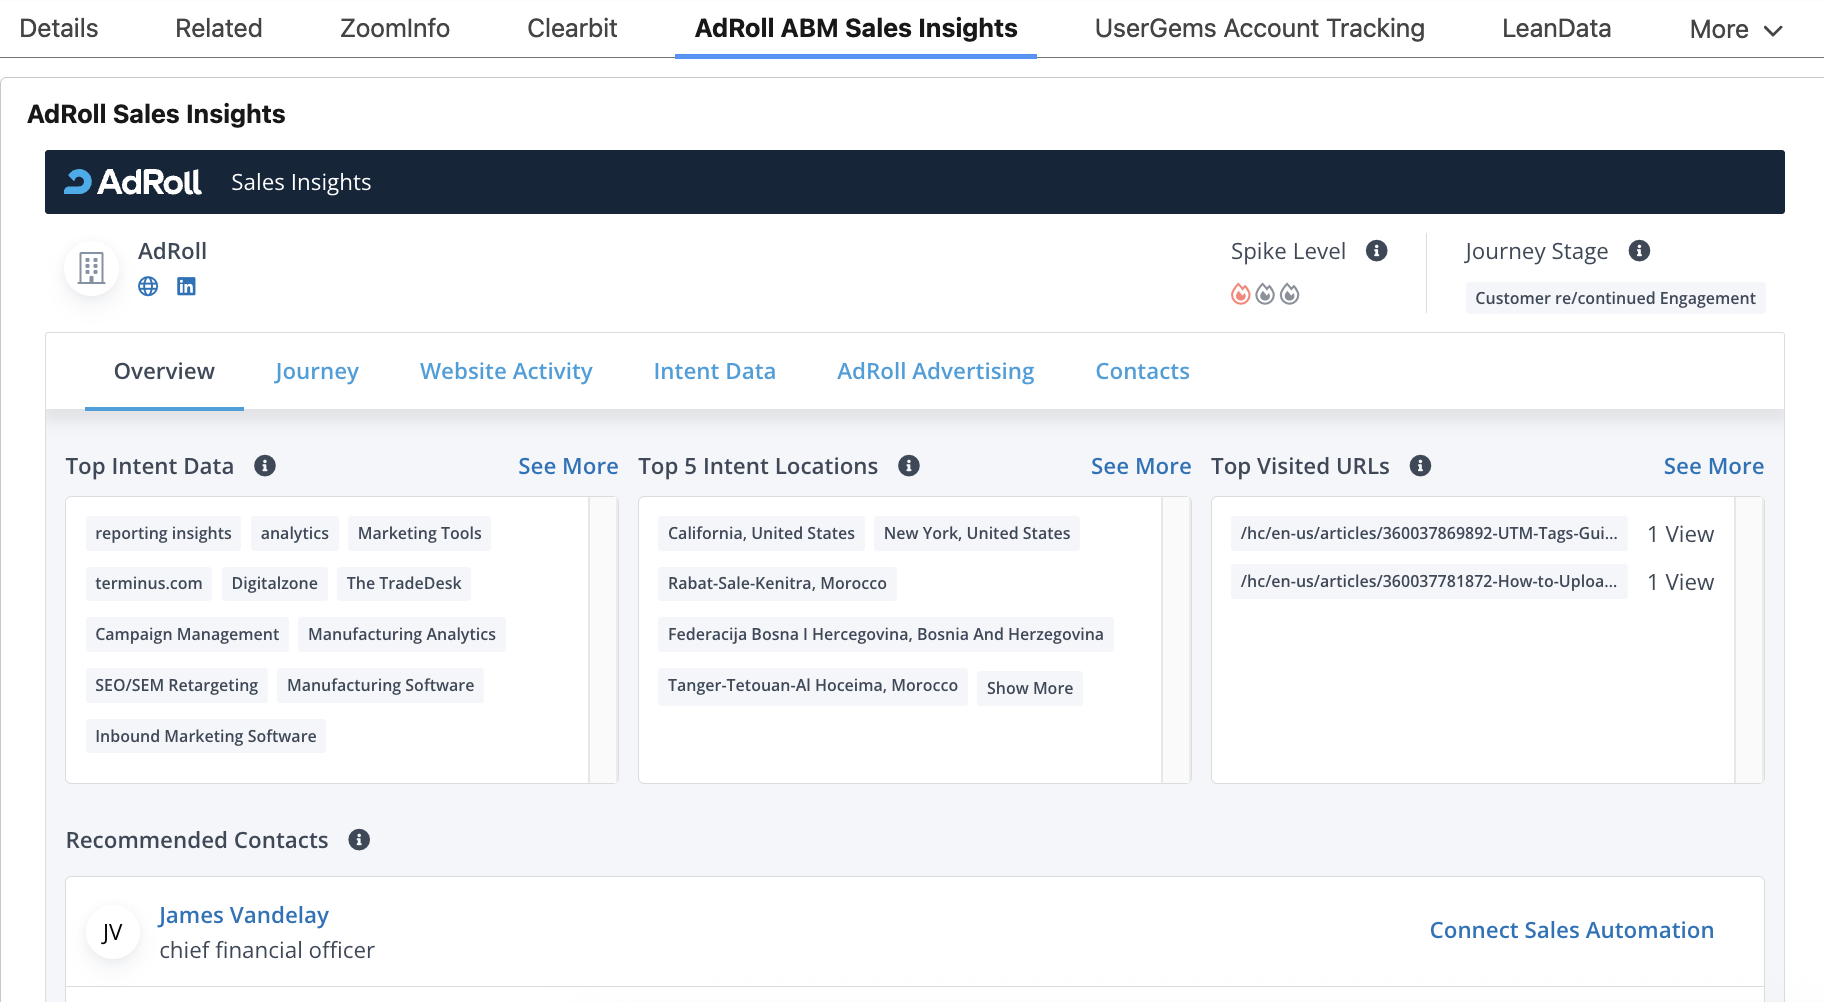This screenshot has height=1002, width=1824.
Task: Open the UserGems Account Tracking tab
Action: coord(1260,28)
